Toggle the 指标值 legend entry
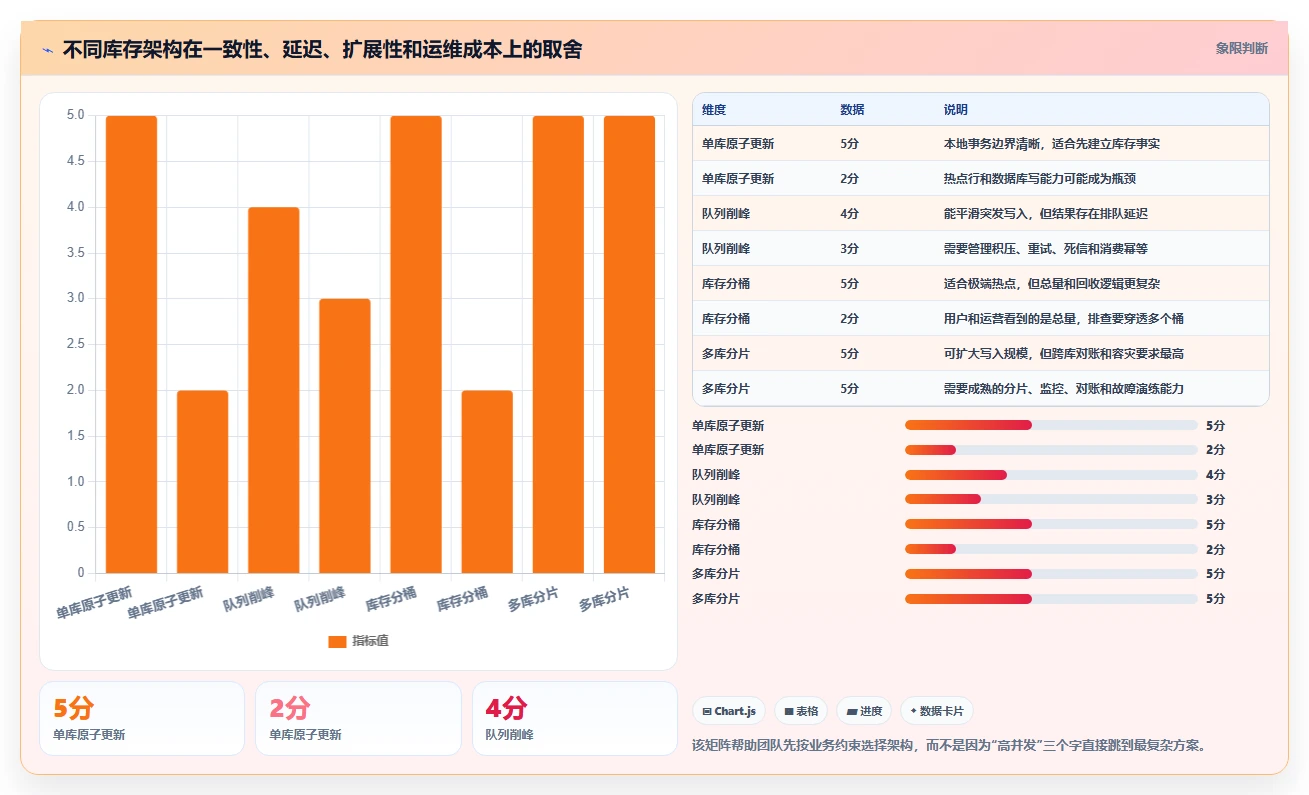1309x795 pixels. pyautogui.click(x=358, y=641)
